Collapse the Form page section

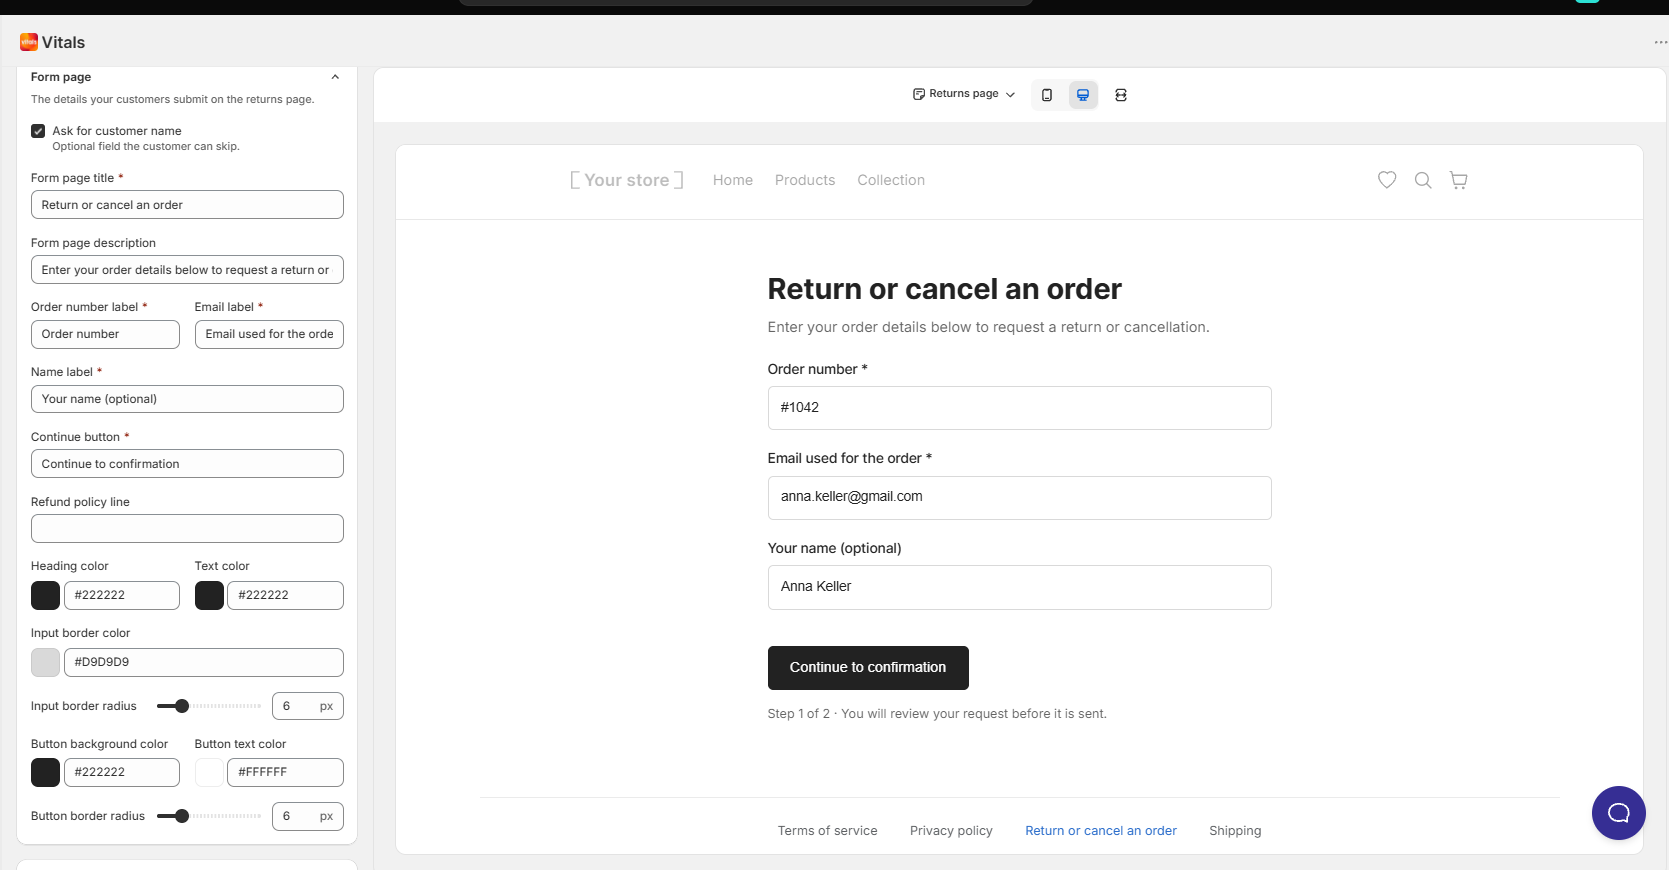pyautogui.click(x=335, y=77)
